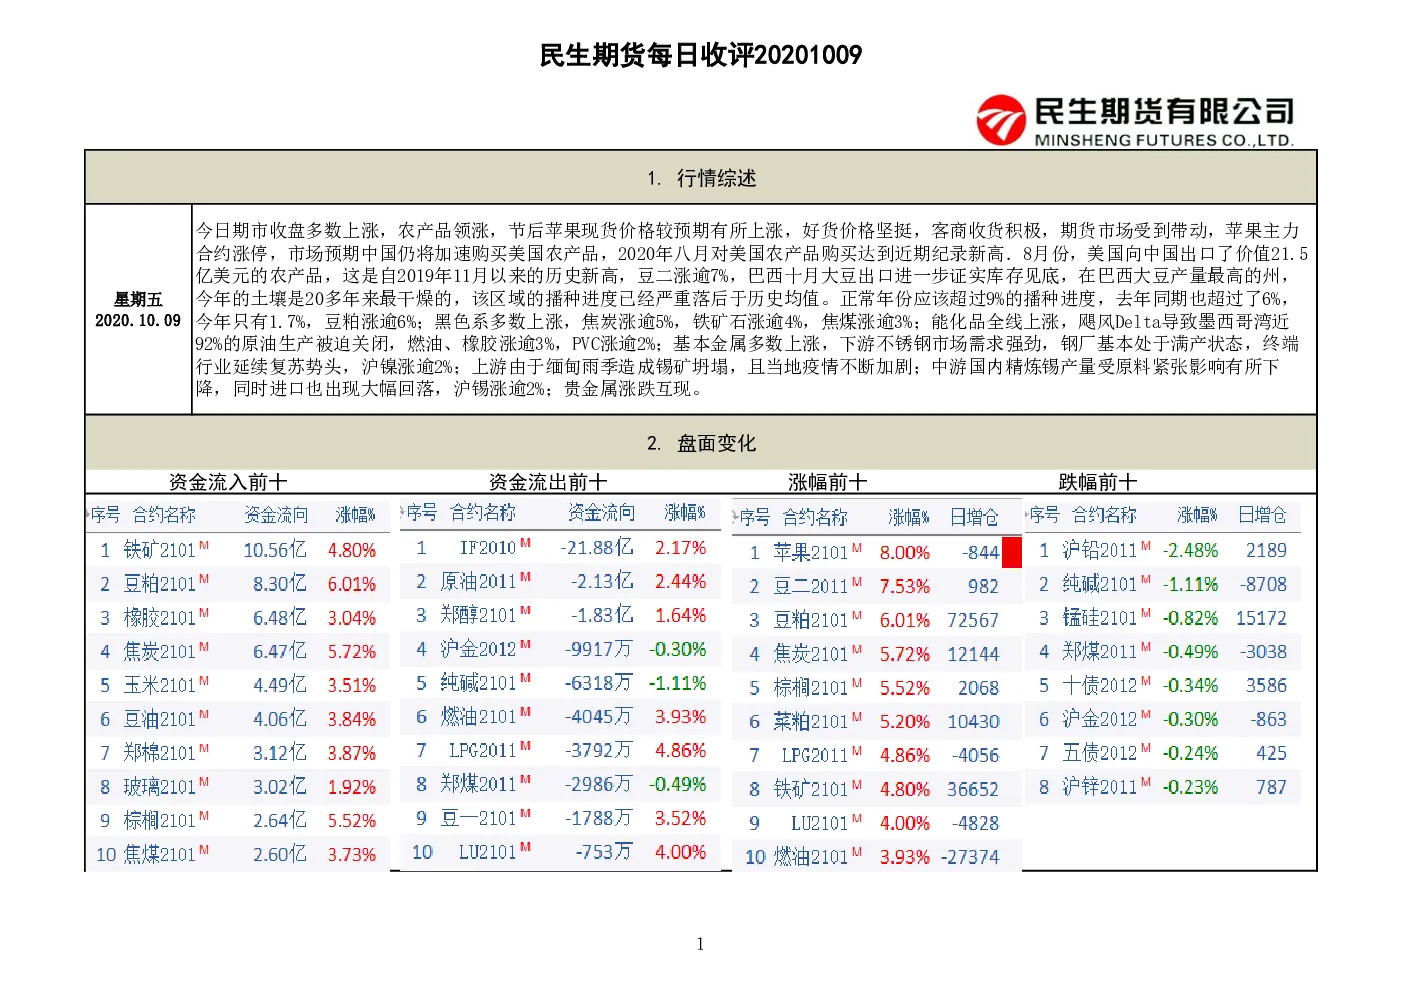The width and height of the screenshot is (1403, 992).
Task: Click the red Minsheng Futures logo emblem
Action: click(1001, 121)
